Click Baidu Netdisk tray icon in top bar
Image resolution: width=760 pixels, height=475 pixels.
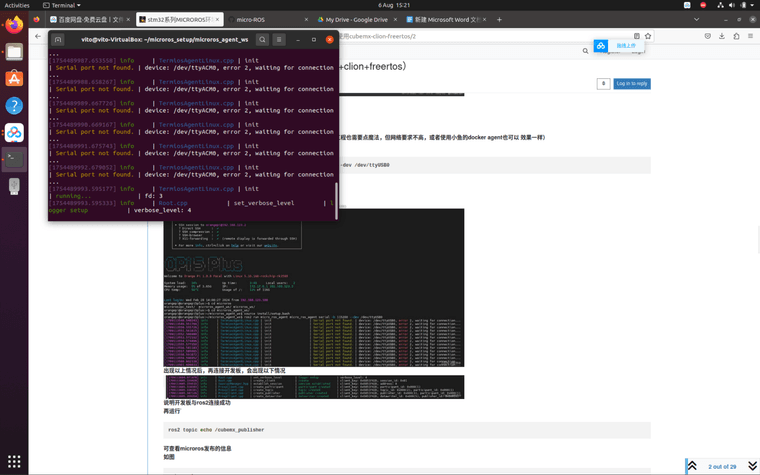687,5
